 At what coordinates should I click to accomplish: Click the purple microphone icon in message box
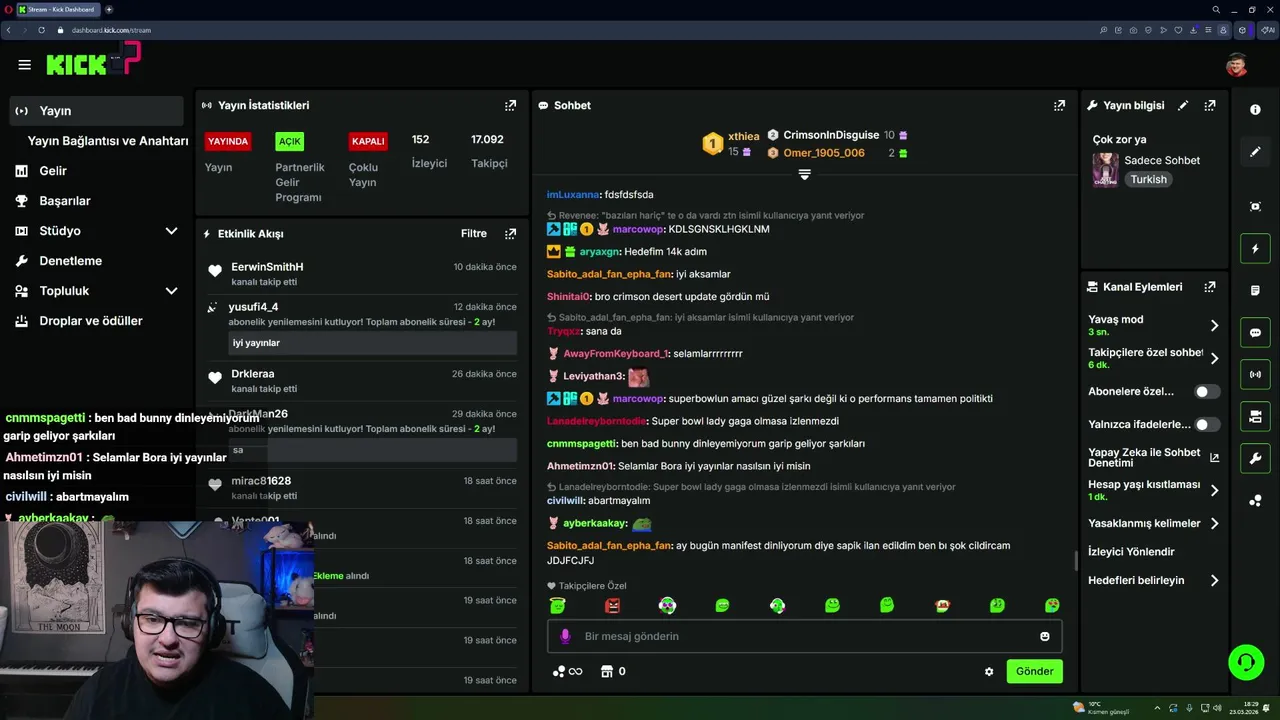(565, 636)
